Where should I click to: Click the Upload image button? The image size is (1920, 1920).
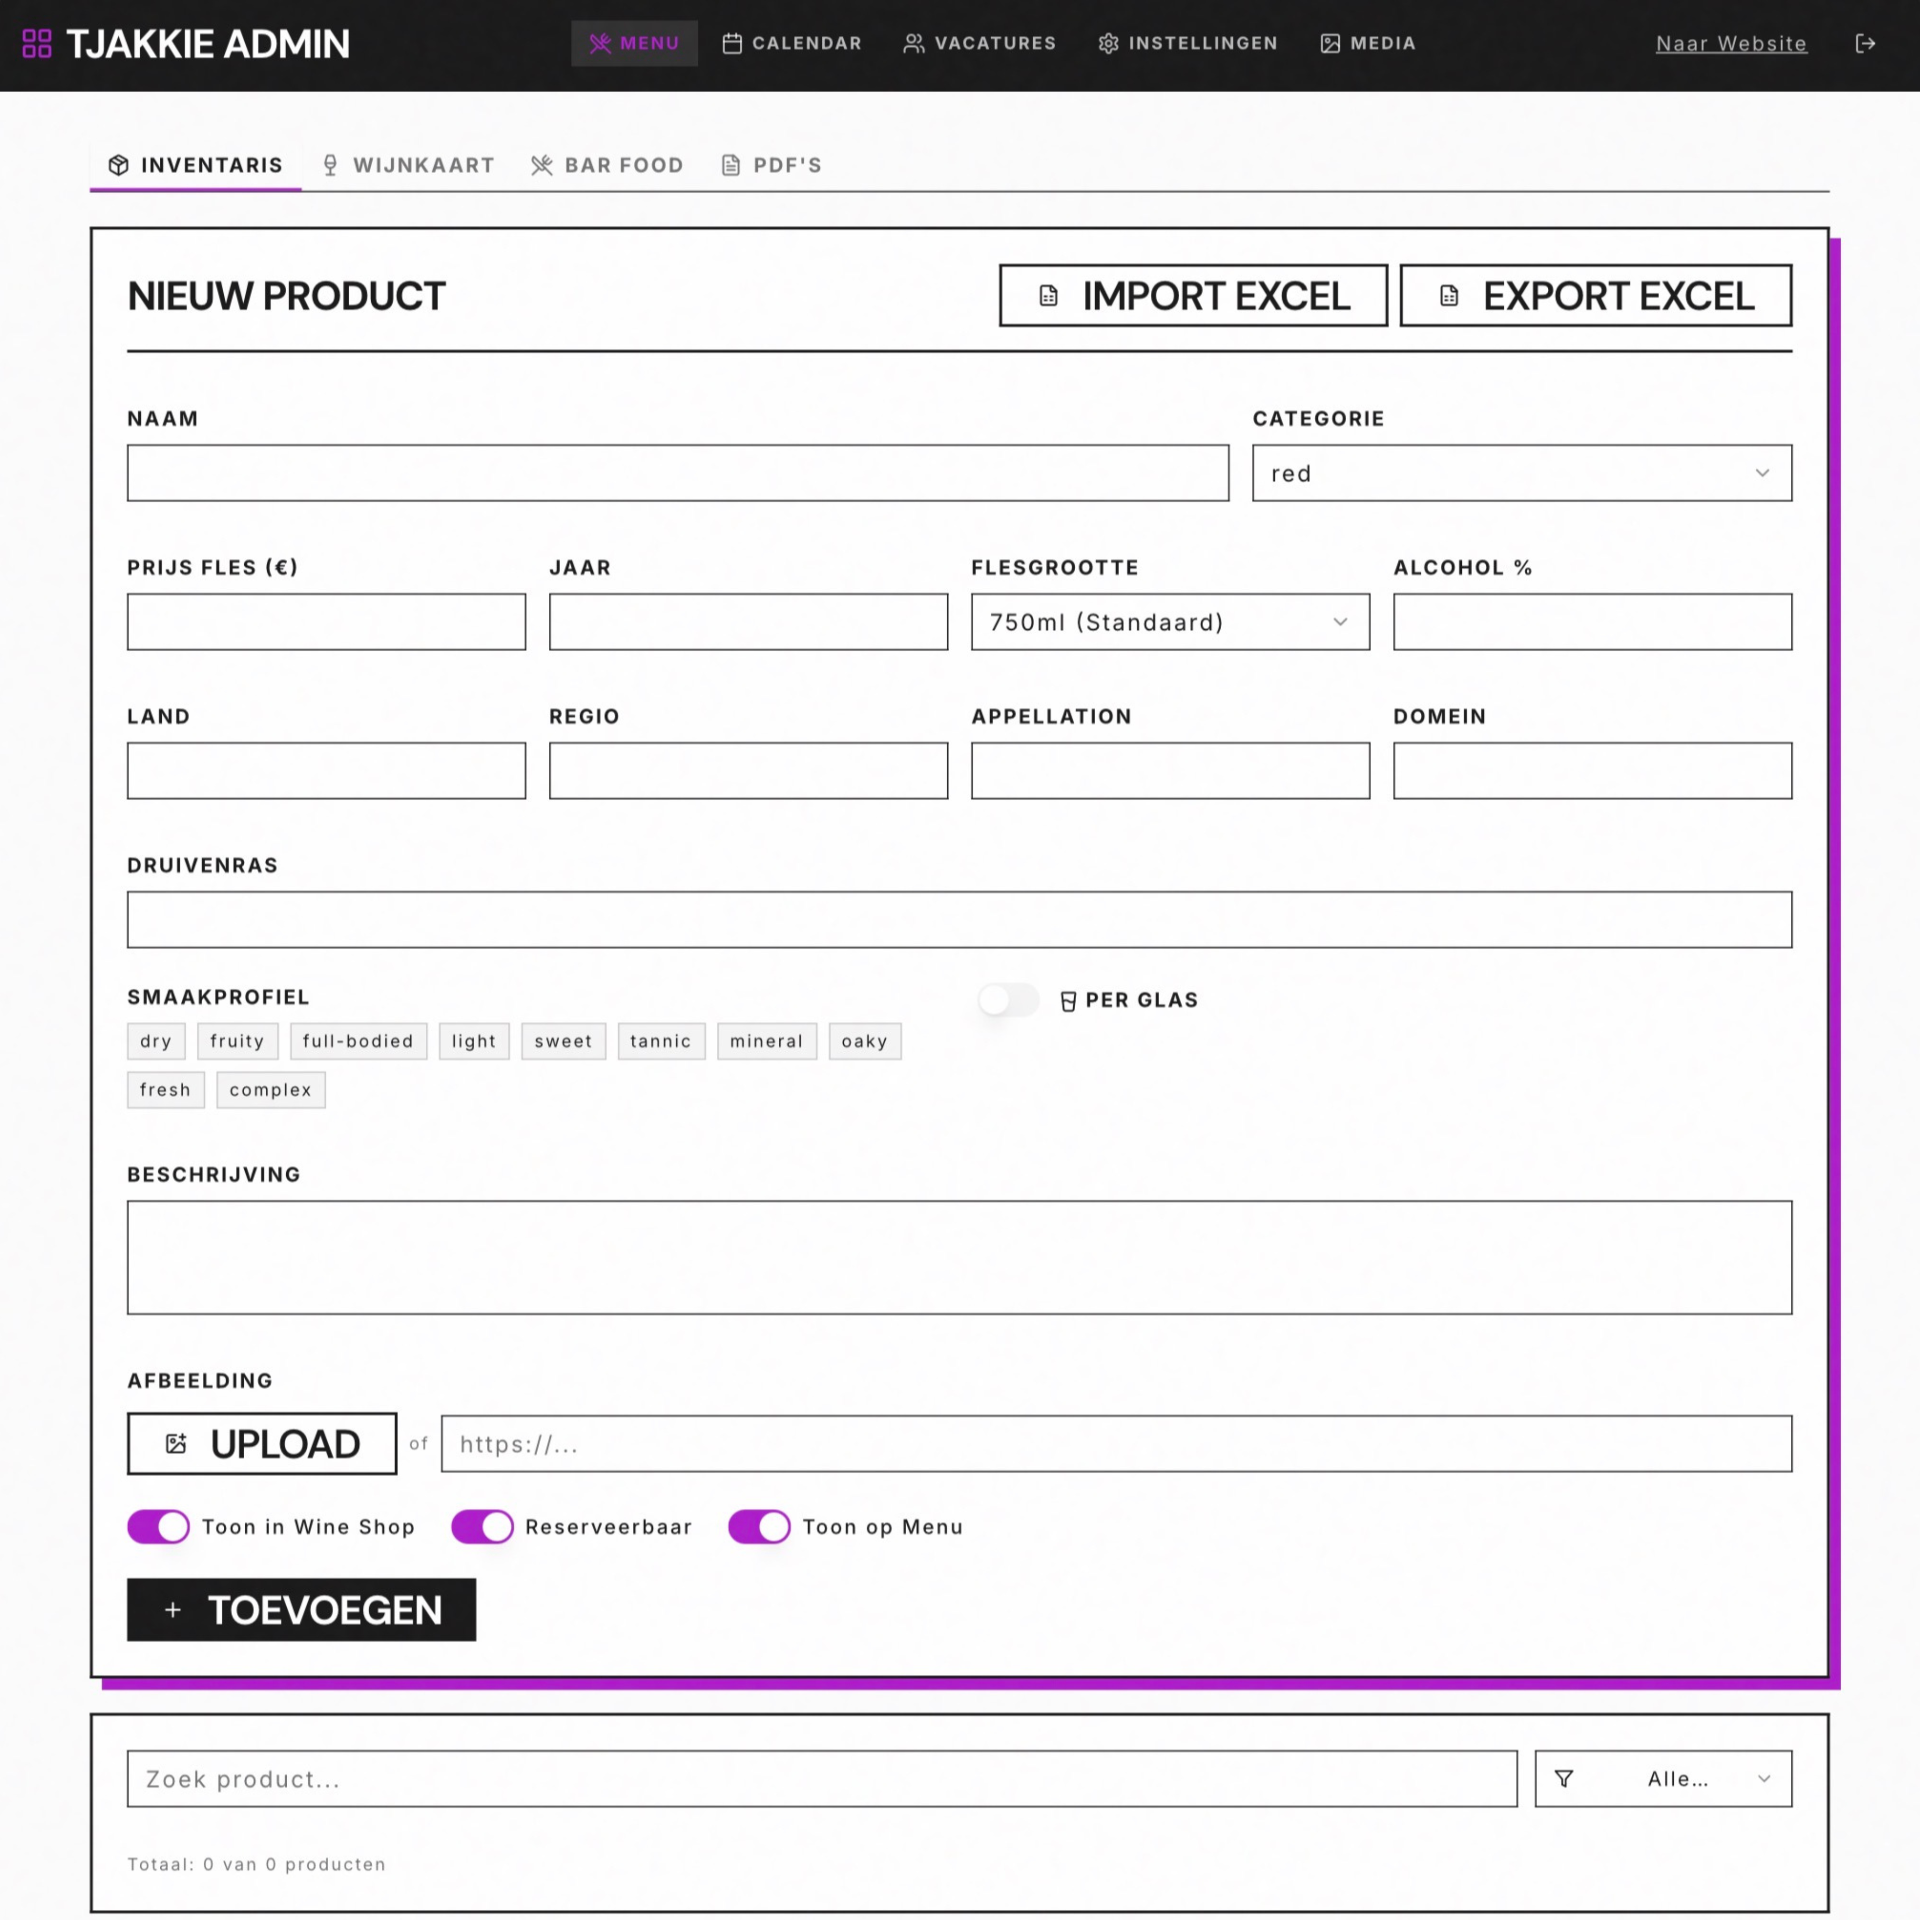pos(262,1443)
